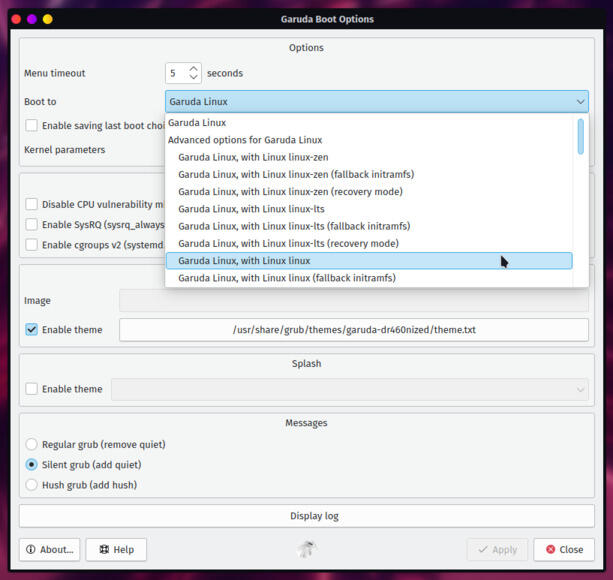Pick linux-zen (fallback initramfs) entry

click(x=369, y=174)
